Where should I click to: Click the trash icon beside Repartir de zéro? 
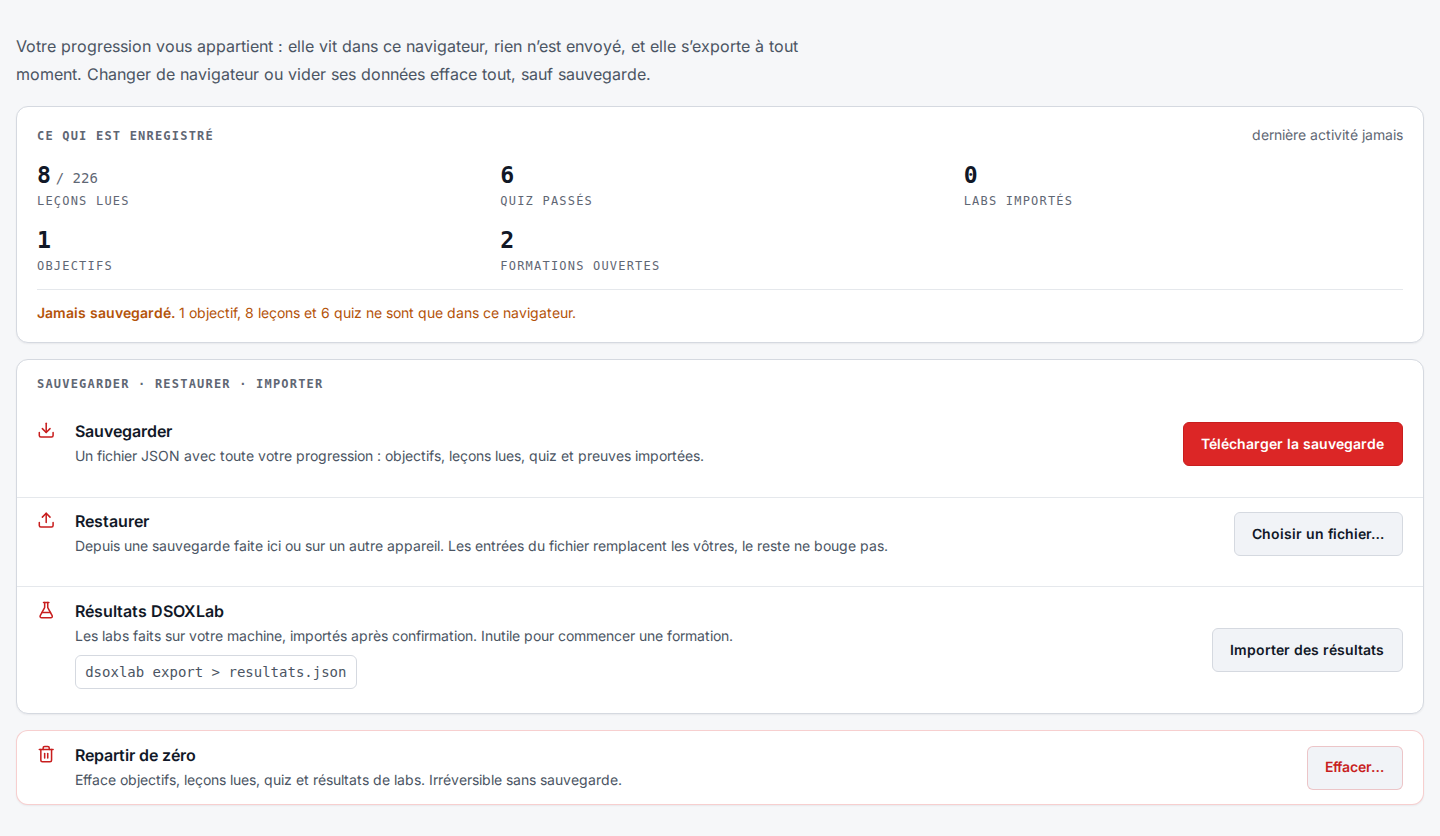pos(46,755)
